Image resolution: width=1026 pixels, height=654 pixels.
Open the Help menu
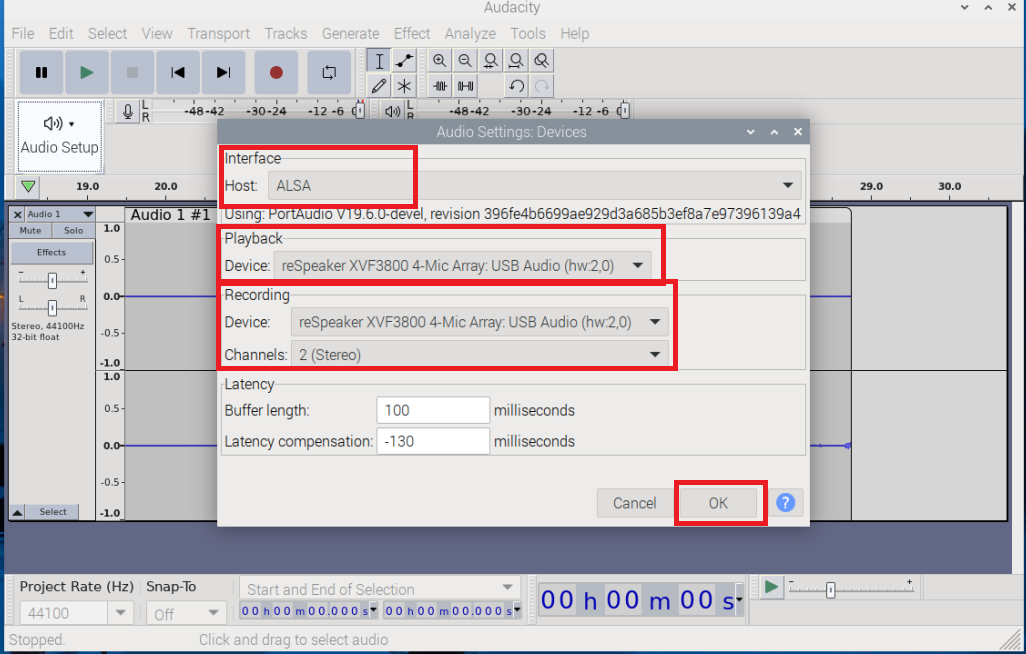pyautogui.click(x=575, y=33)
